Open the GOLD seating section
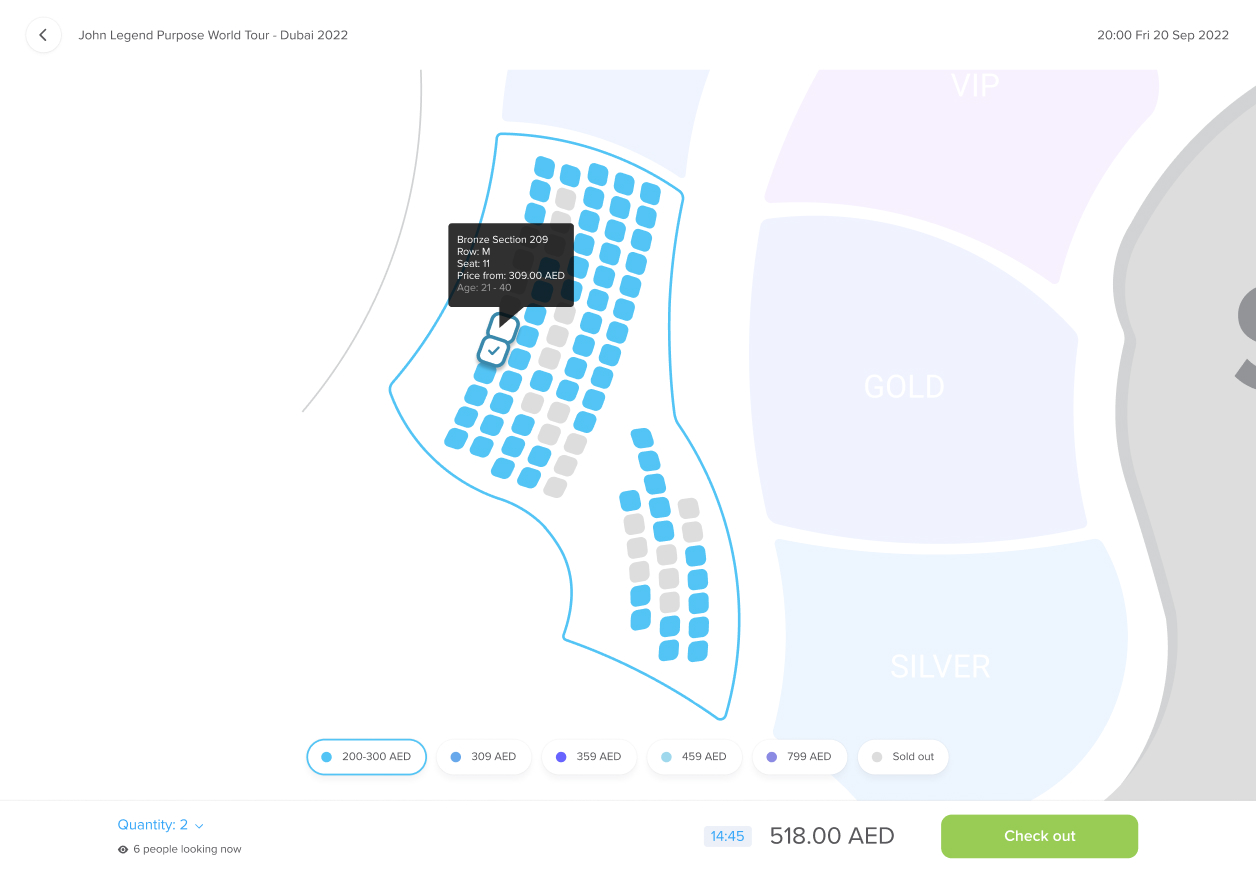Image resolution: width=1256 pixels, height=872 pixels. point(904,387)
